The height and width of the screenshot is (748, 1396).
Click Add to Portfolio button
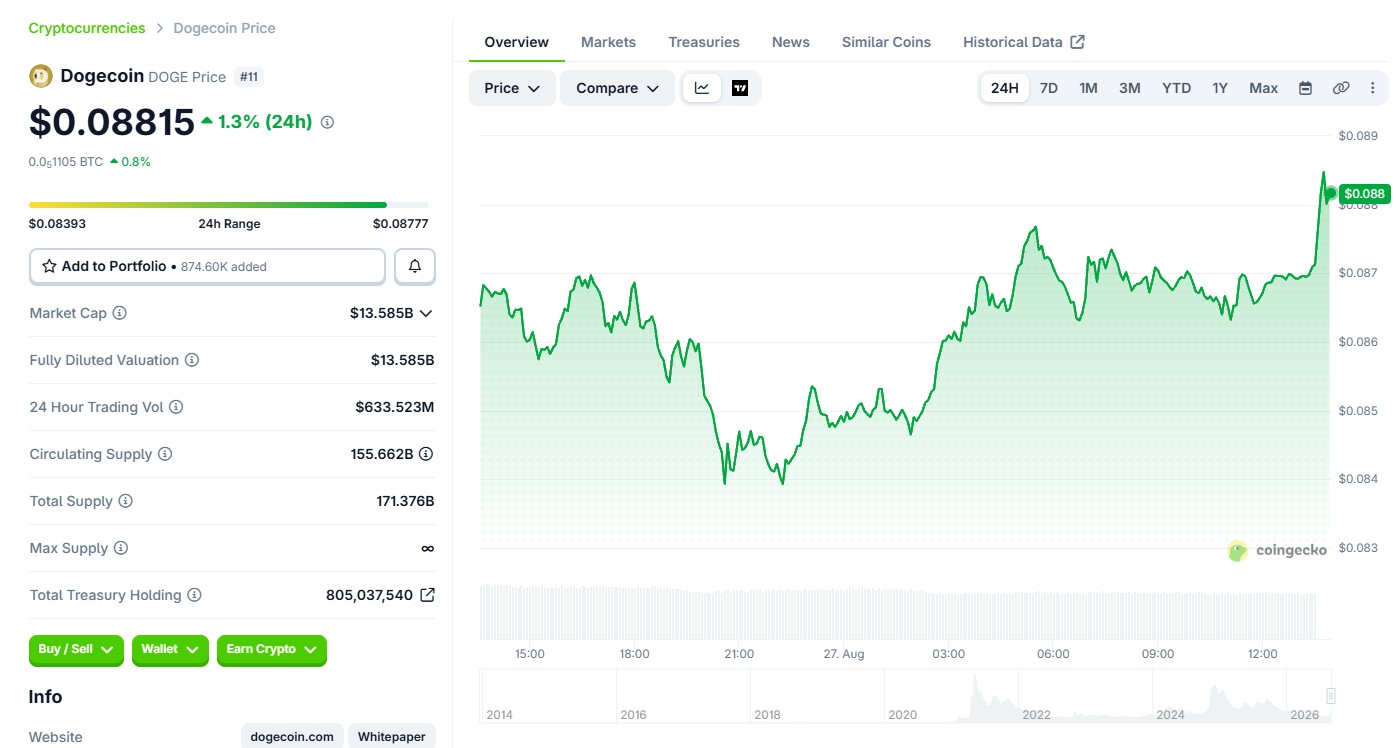pyautogui.click(x=207, y=267)
